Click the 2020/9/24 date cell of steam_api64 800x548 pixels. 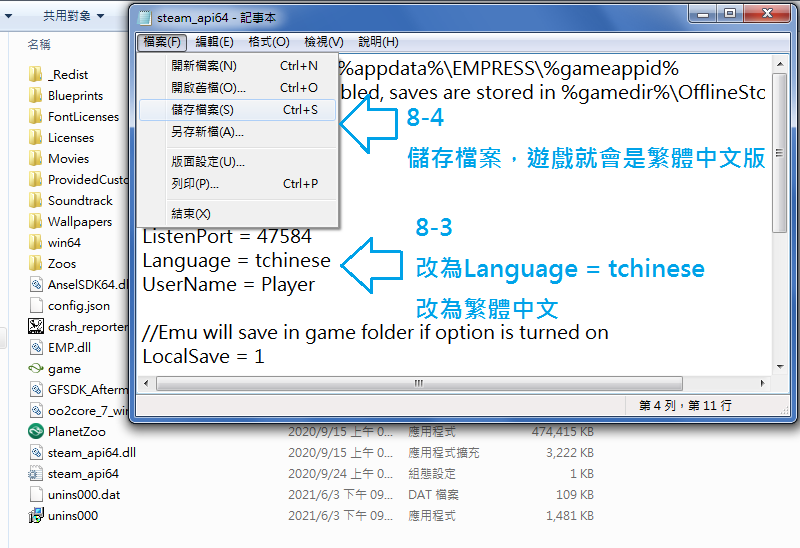pyautogui.click(x=340, y=474)
